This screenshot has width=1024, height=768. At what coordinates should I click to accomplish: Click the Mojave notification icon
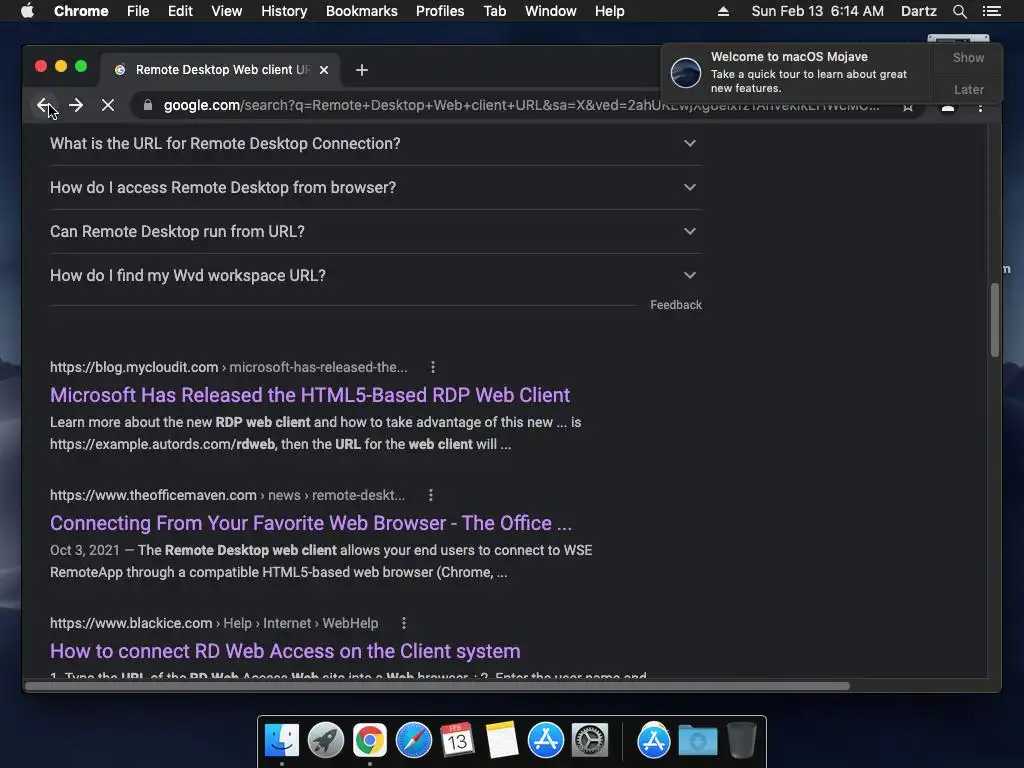[x=686, y=72]
